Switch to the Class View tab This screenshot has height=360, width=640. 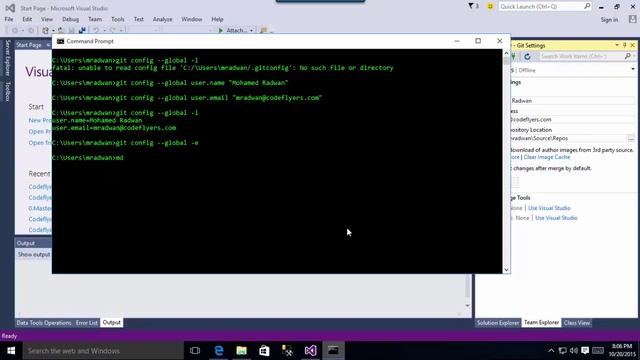tap(577, 323)
